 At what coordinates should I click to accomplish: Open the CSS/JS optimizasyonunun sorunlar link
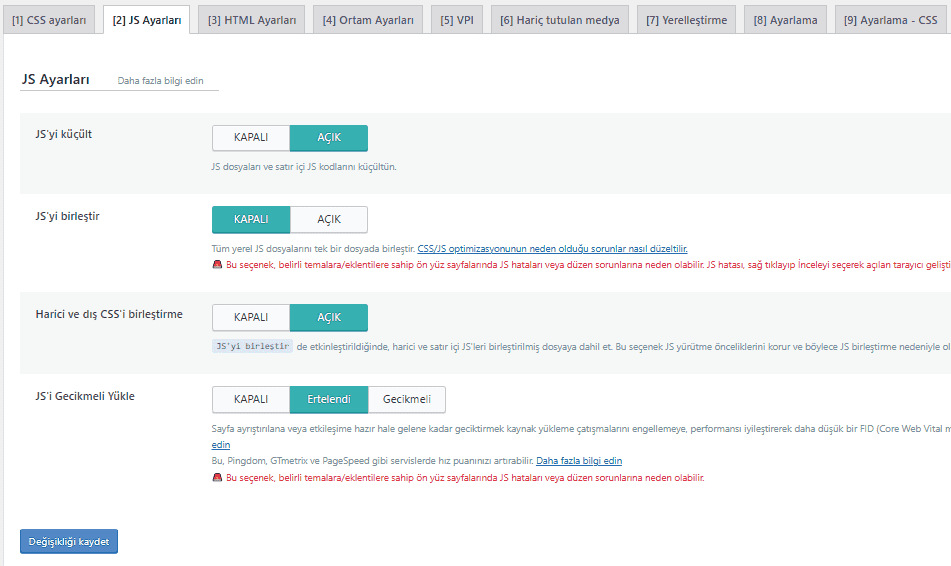click(552, 248)
